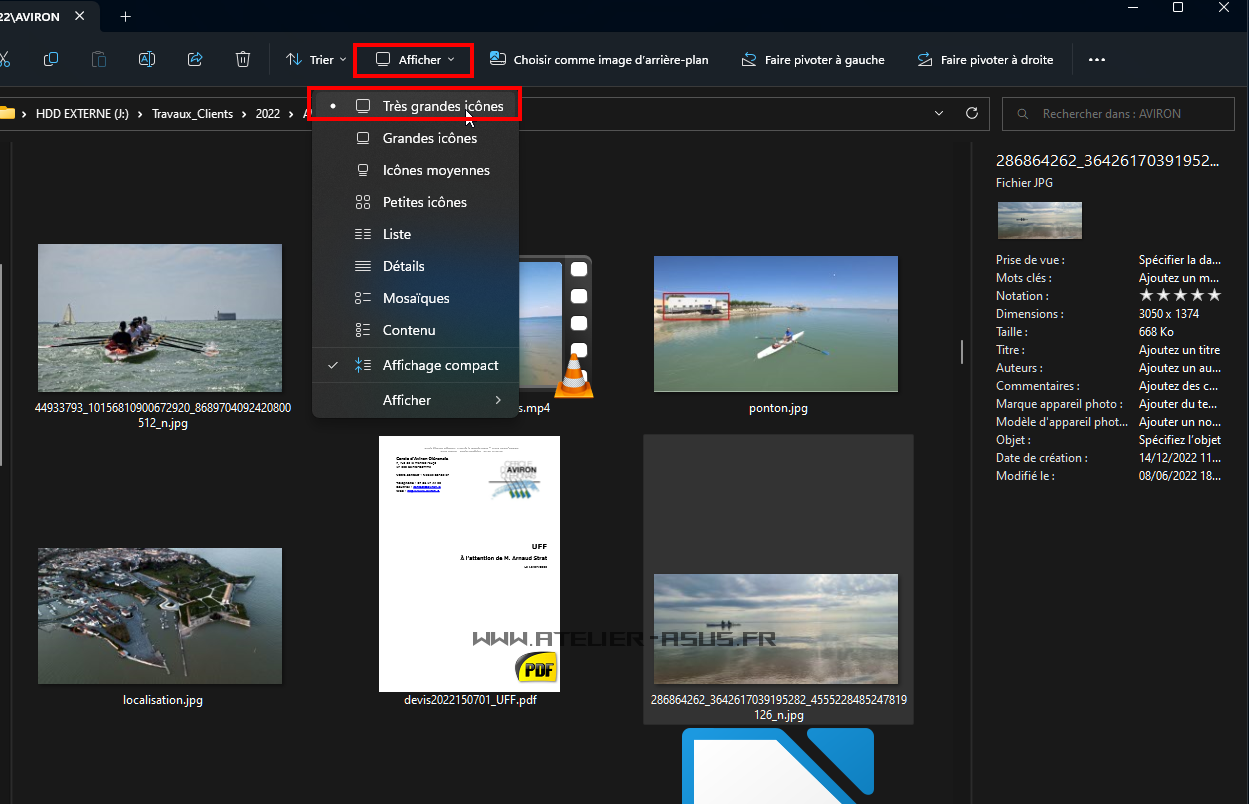Click the search field Rechercher dans AVIRON
The image size is (1249, 804).
tap(1120, 114)
